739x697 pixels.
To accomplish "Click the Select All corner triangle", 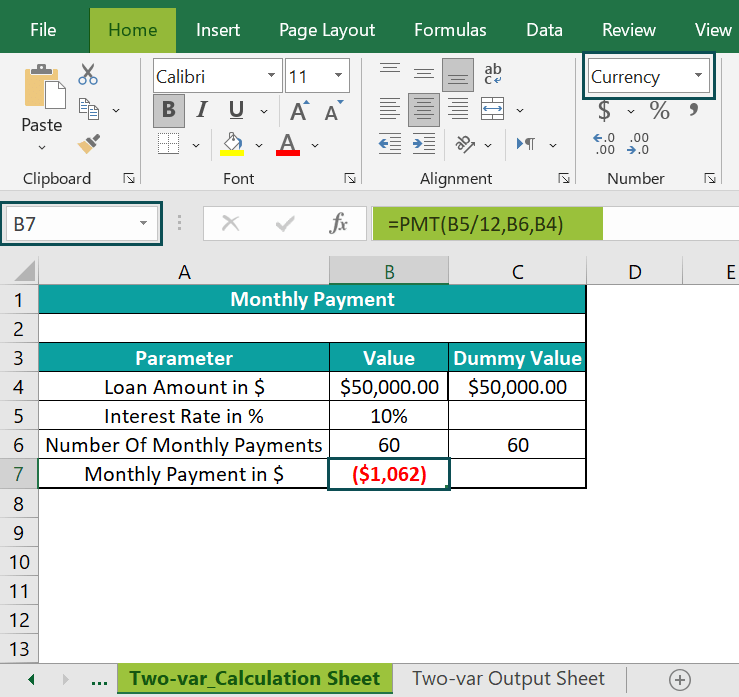I will pos(25,271).
